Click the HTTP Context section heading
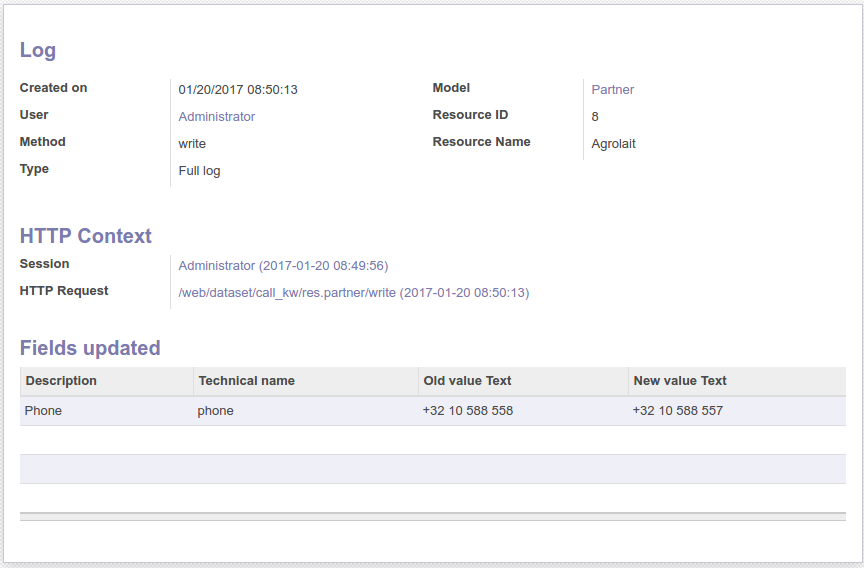 (x=86, y=236)
